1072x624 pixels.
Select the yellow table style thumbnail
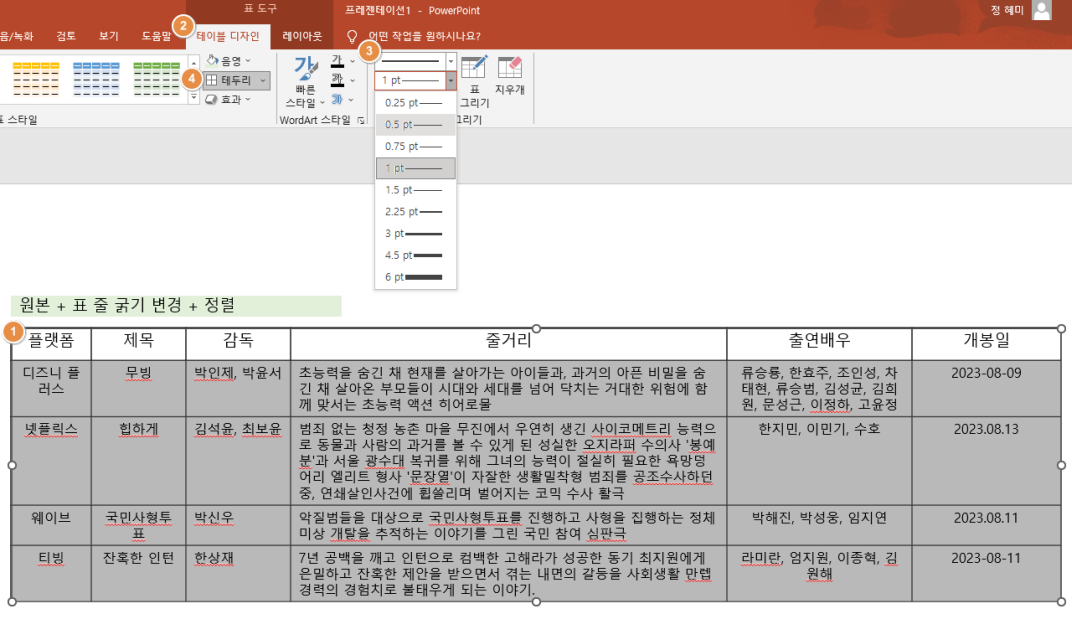coord(35,78)
